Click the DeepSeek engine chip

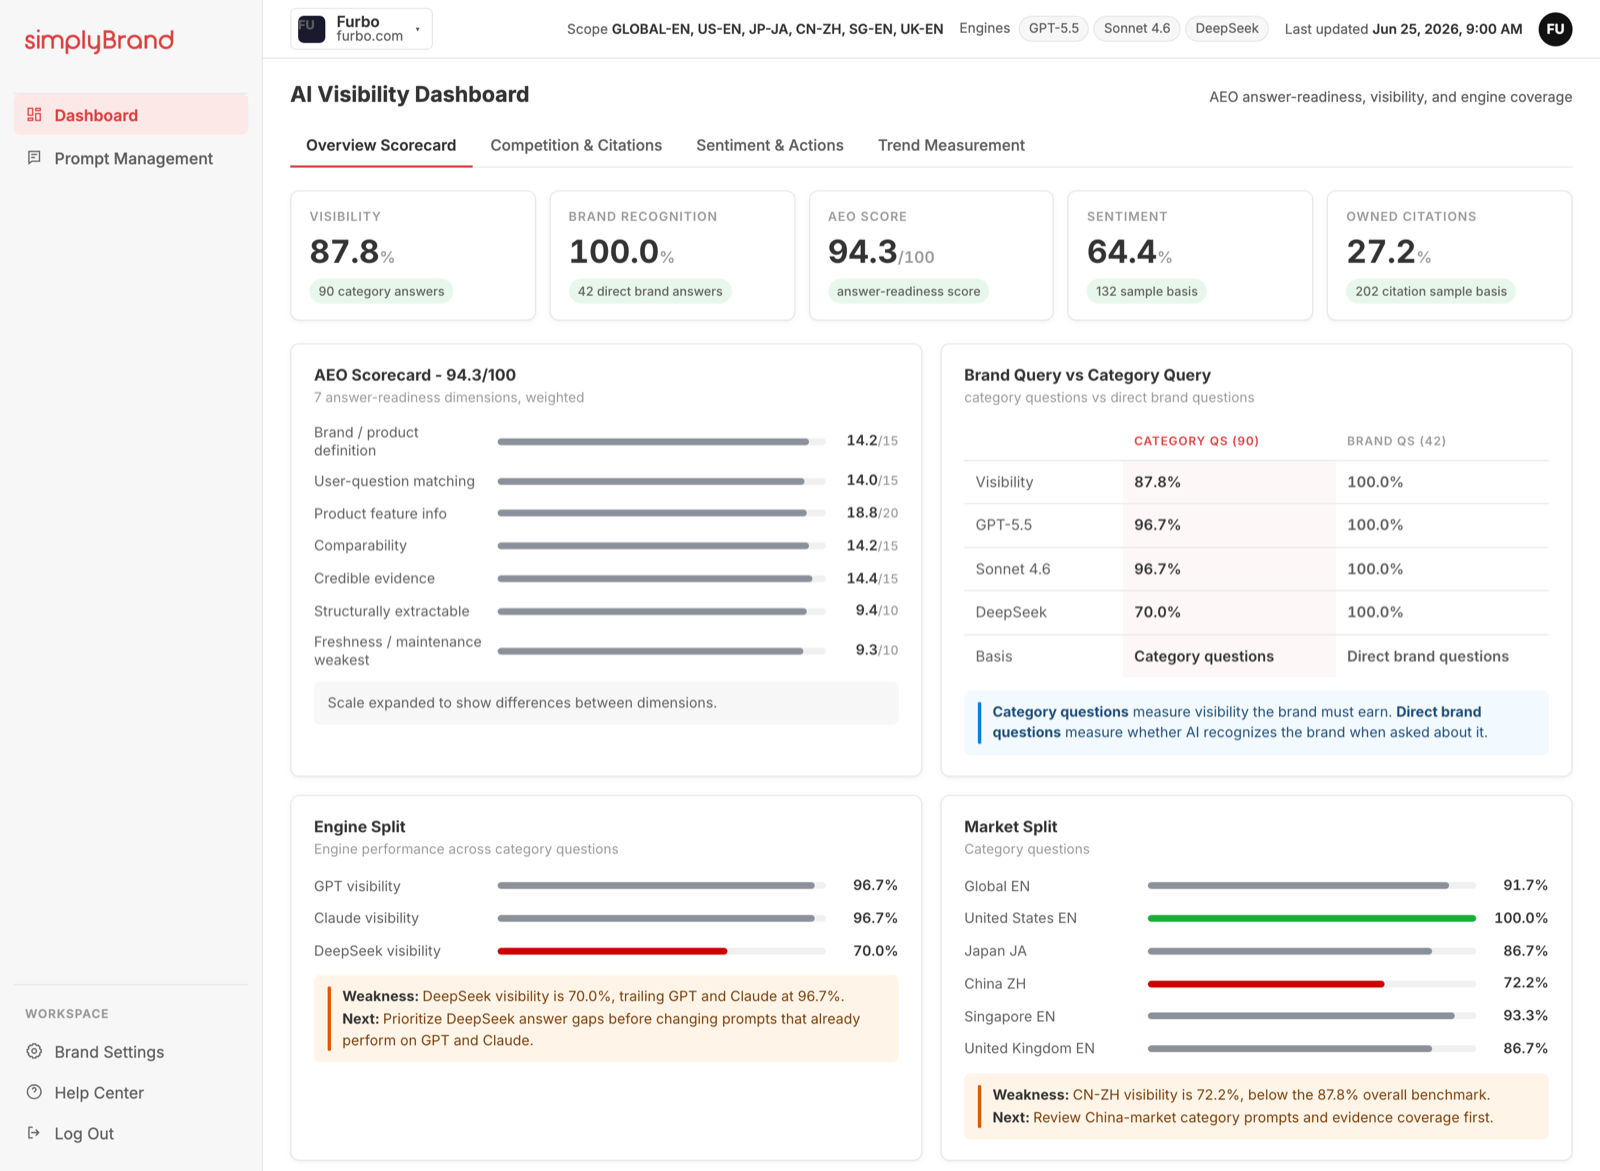click(1227, 29)
